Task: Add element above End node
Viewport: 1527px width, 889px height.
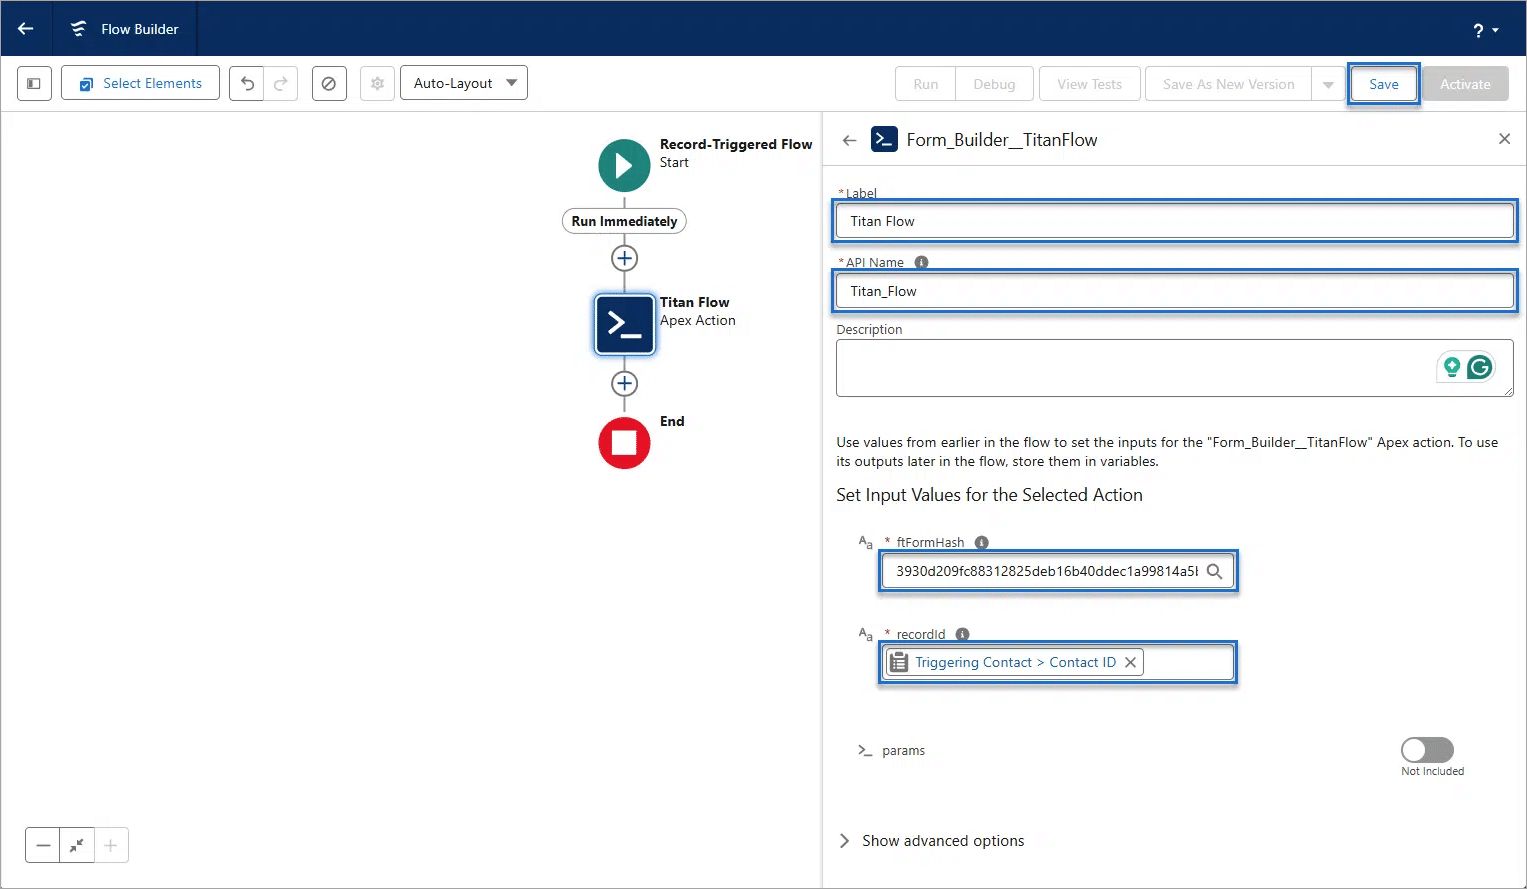Action: tap(624, 383)
